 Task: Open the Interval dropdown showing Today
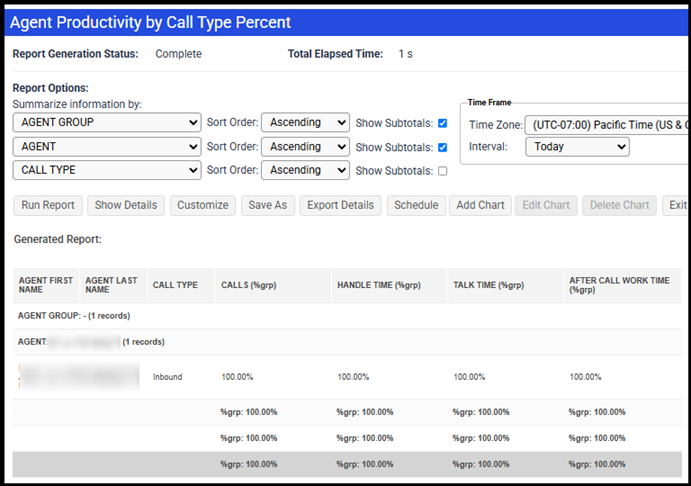(577, 147)
